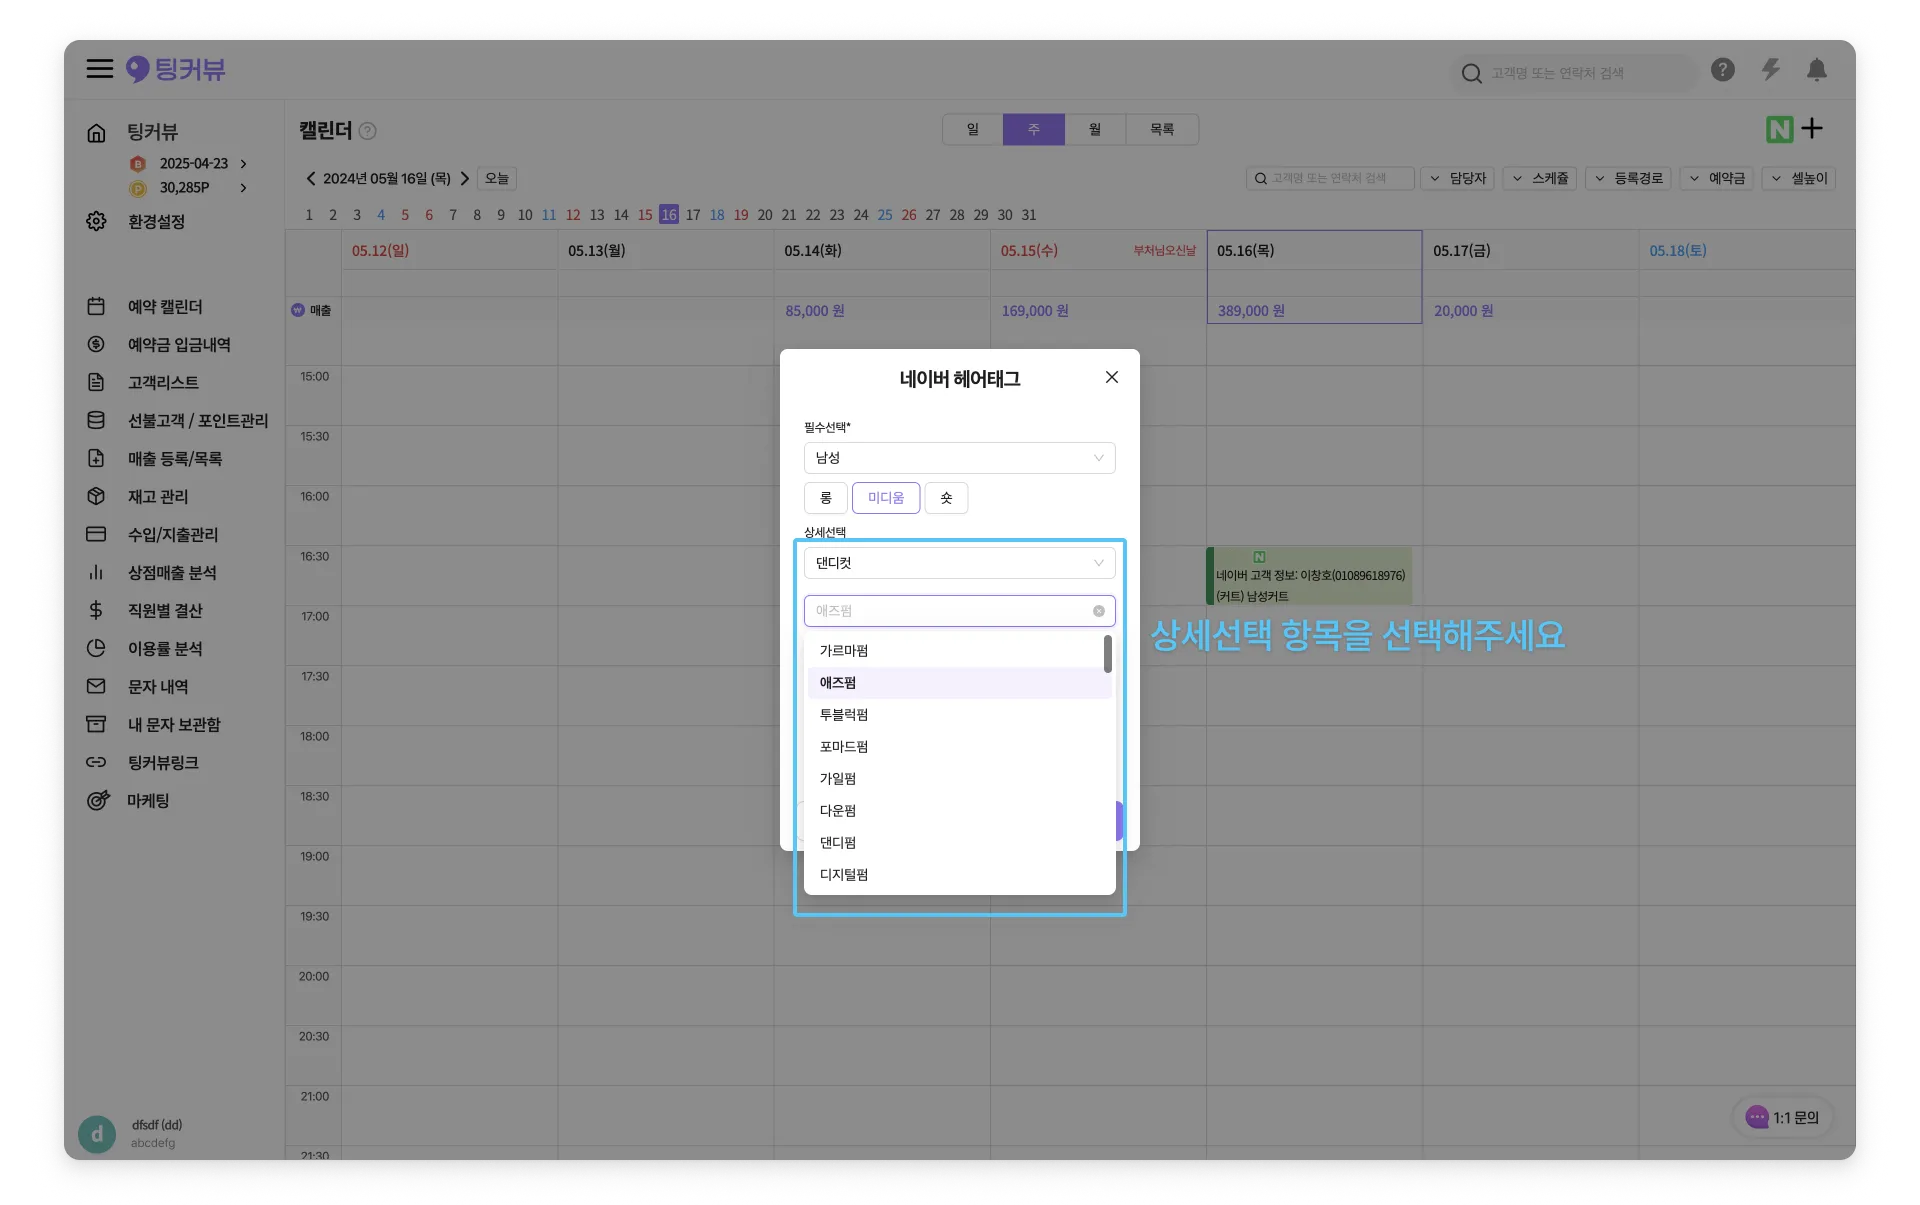The height and width of the screenshot is (1205, 1920).
Task: Expand the 댄디컷 style dropdown
Action: 959,563
